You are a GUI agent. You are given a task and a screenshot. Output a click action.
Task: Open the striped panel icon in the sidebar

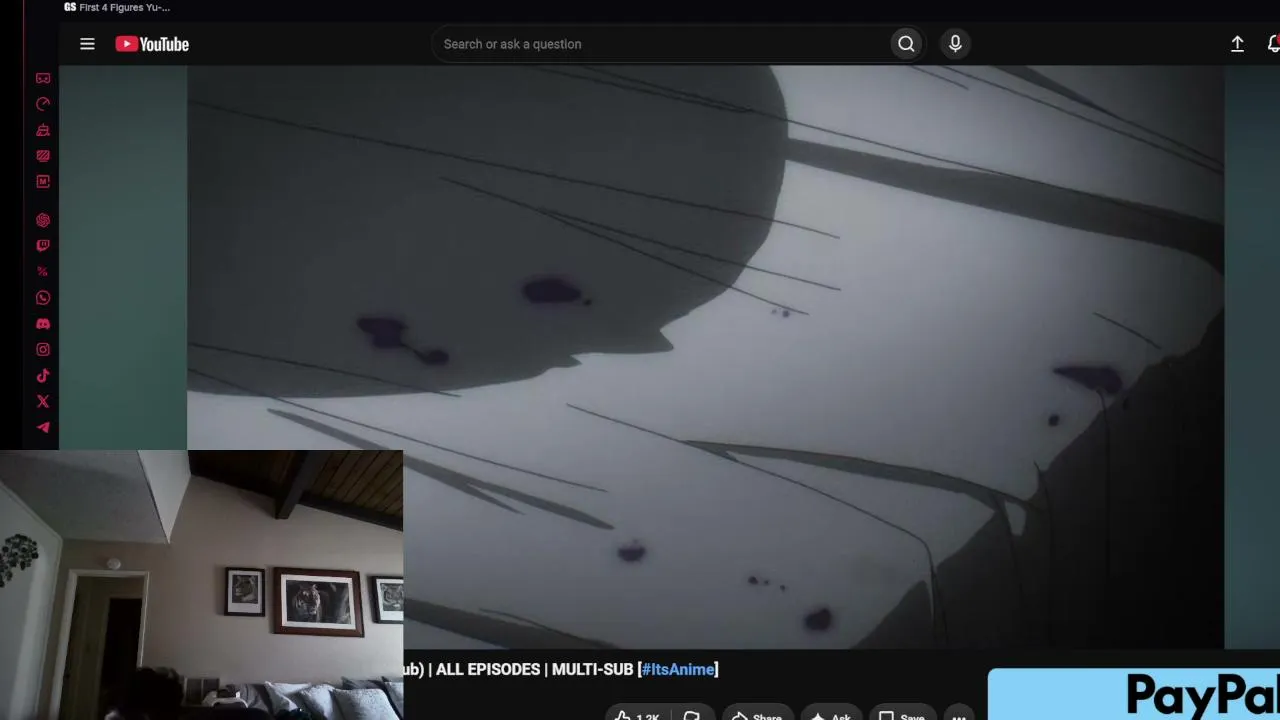(43, 156)
